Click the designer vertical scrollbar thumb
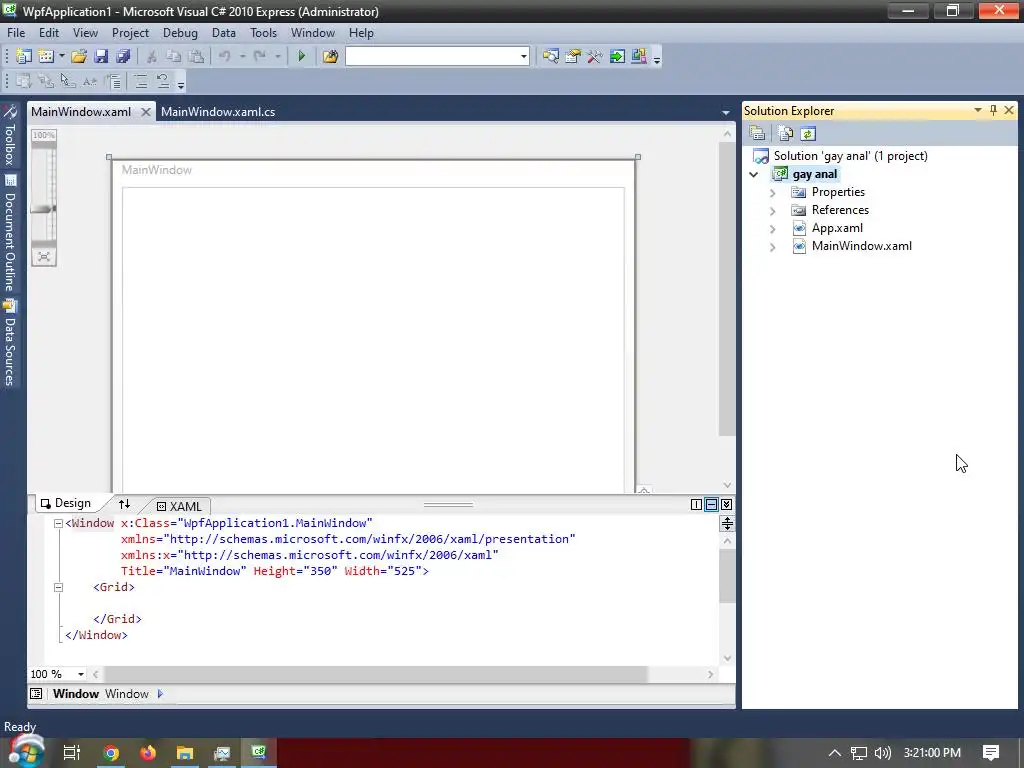 727,289
